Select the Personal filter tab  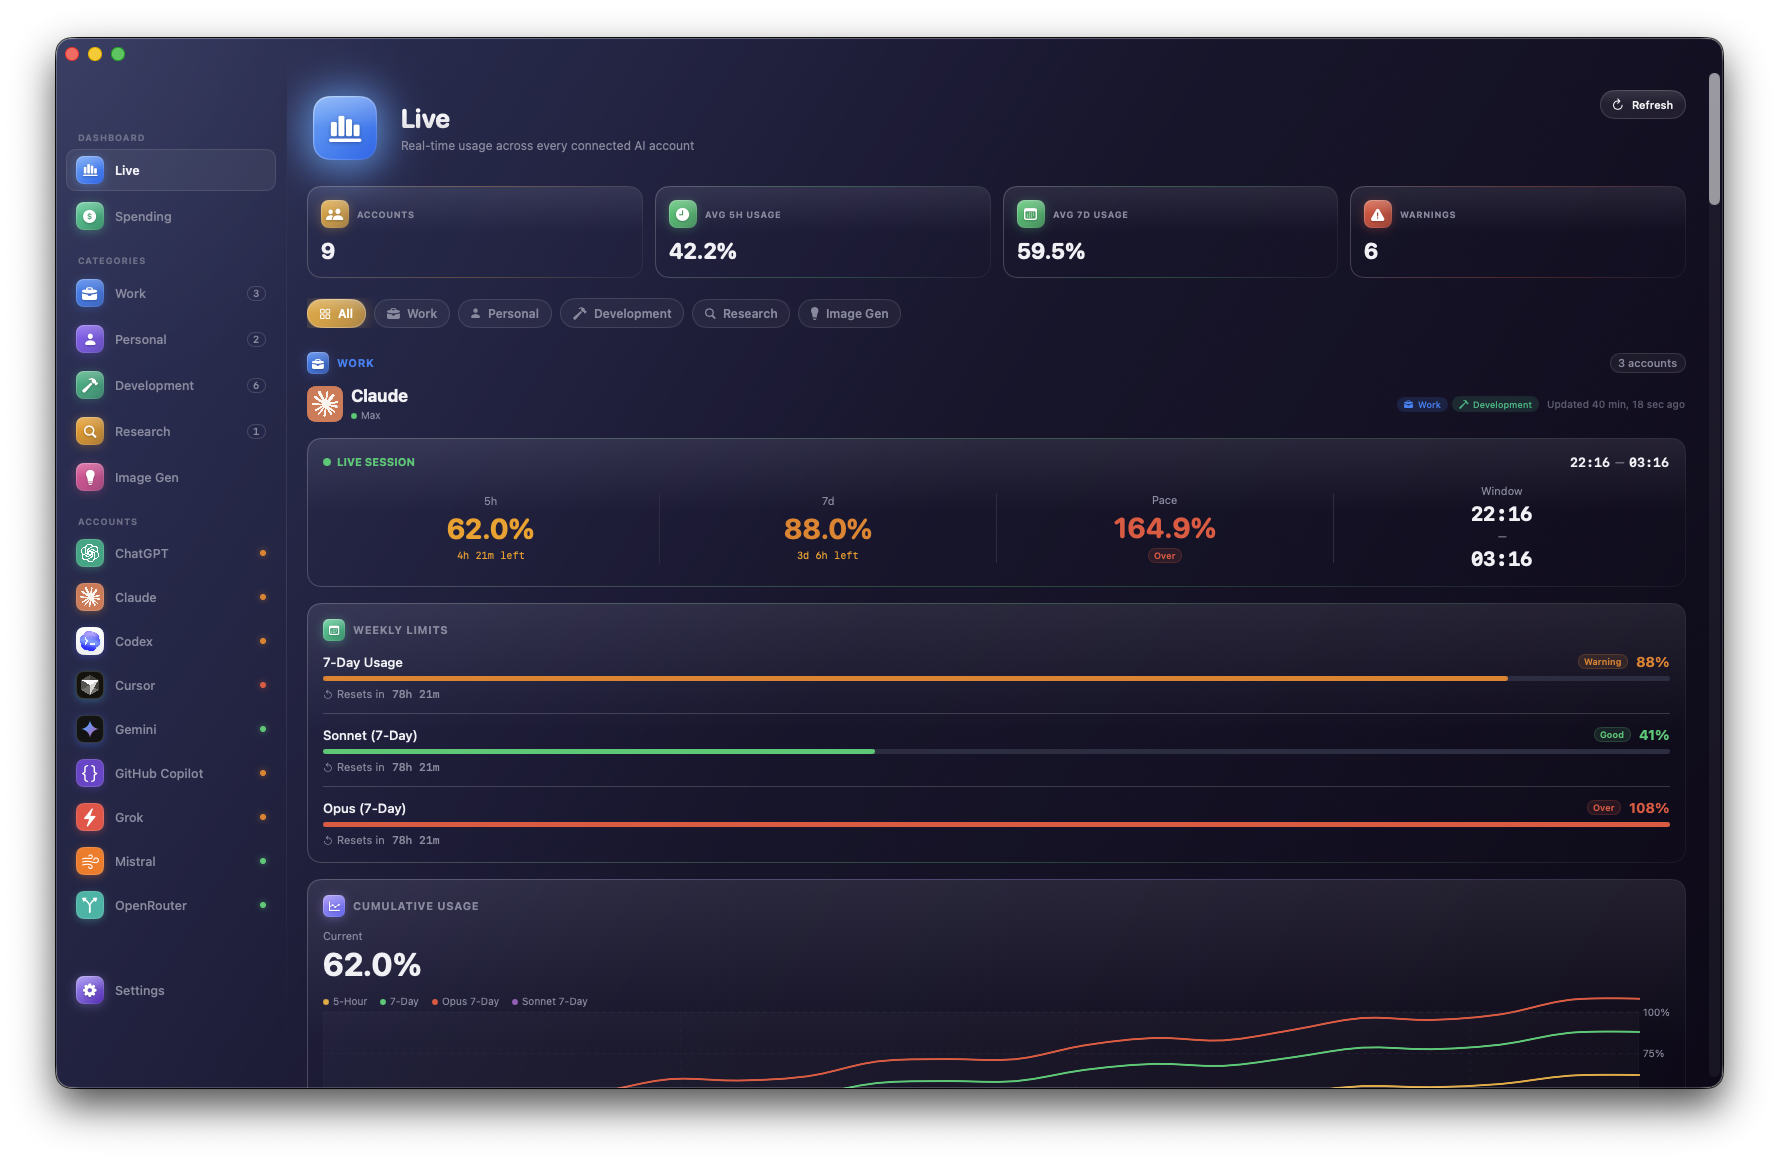505,314
